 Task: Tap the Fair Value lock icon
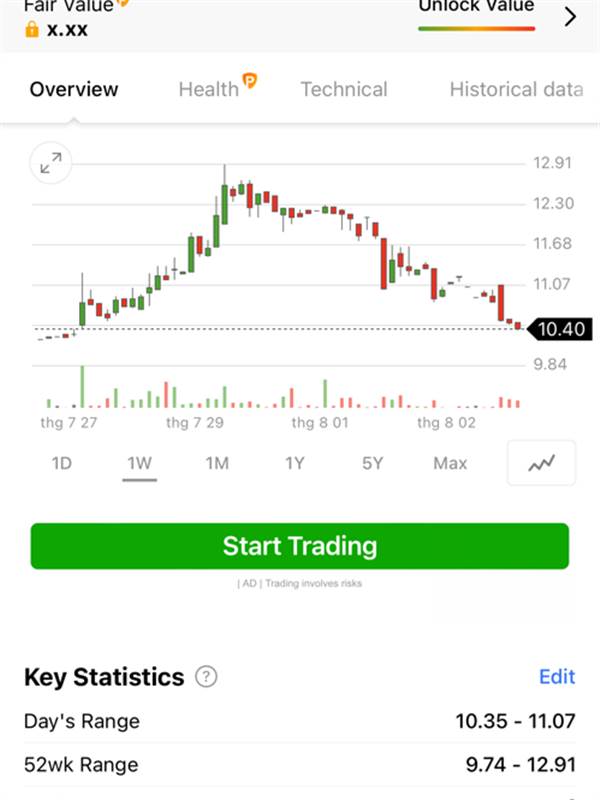[32, 29]
